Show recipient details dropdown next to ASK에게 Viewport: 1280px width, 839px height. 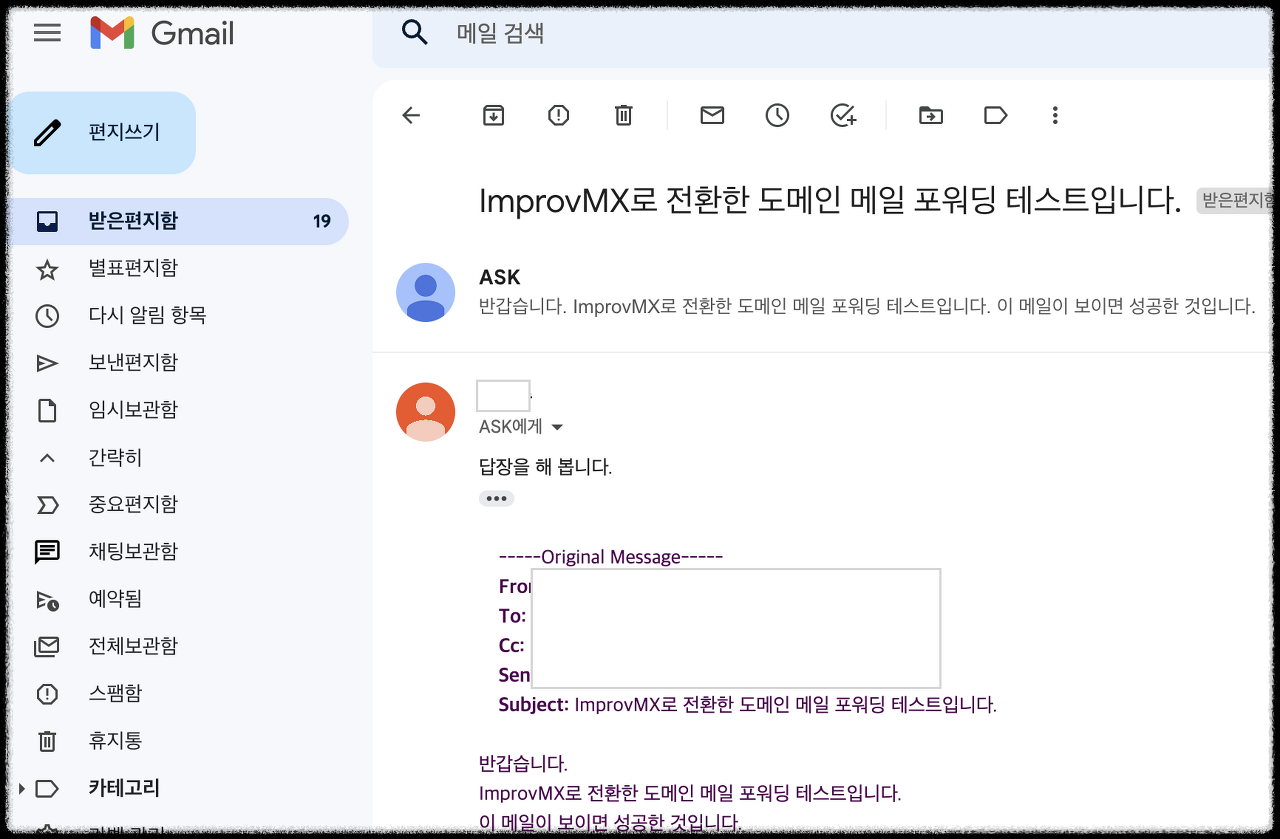coord(557,428)
